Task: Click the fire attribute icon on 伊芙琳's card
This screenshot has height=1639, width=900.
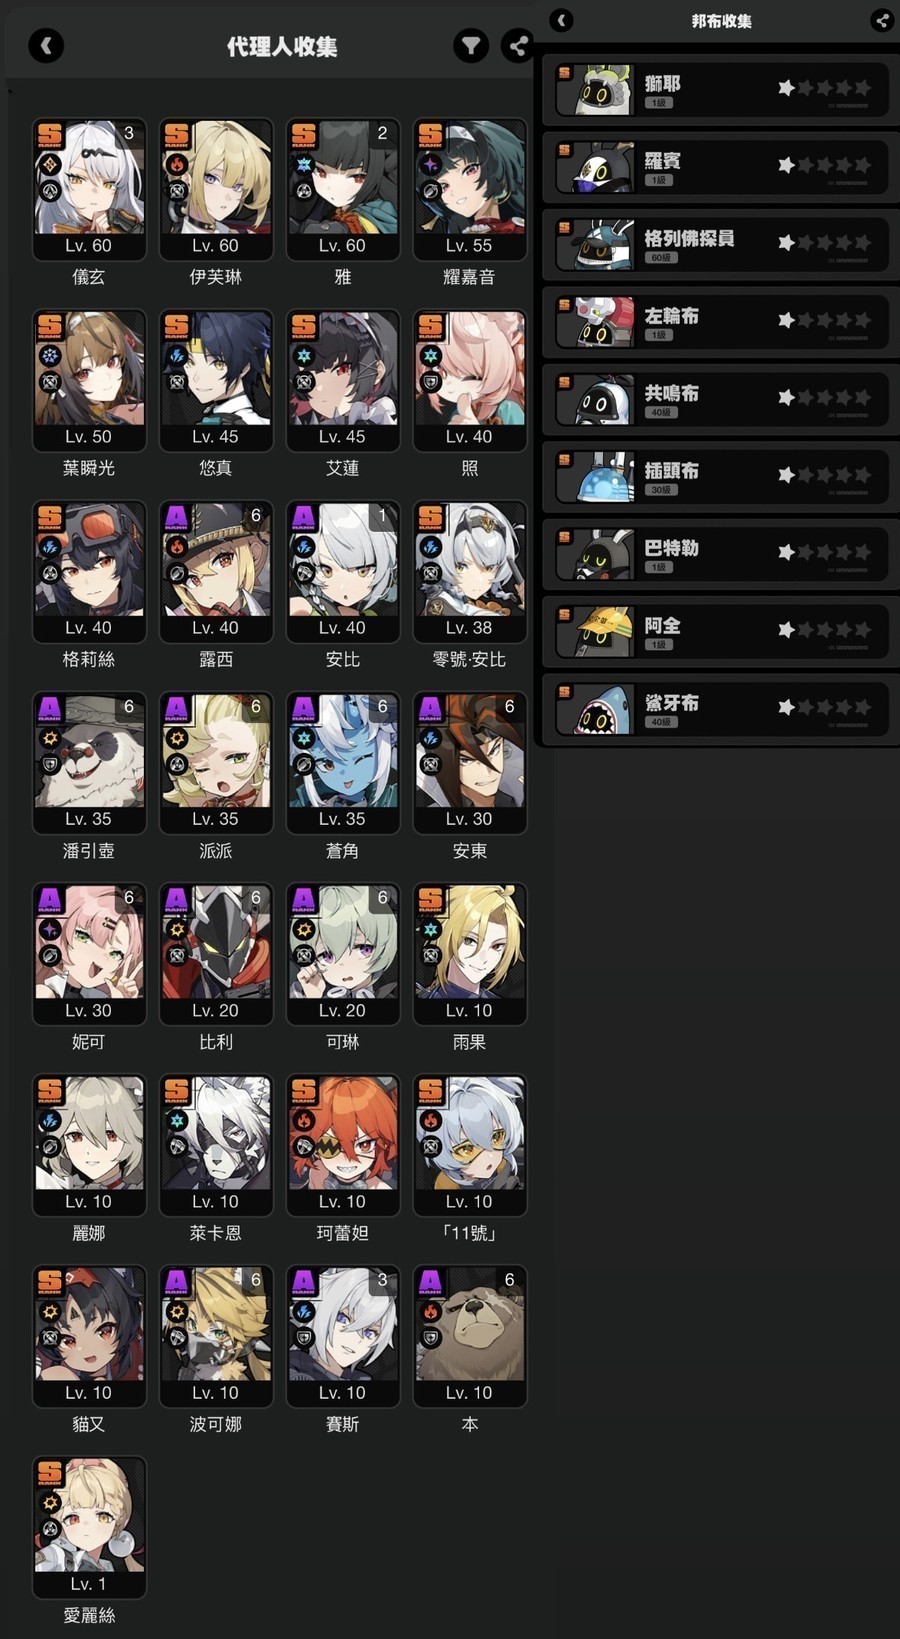Action: 177,164
